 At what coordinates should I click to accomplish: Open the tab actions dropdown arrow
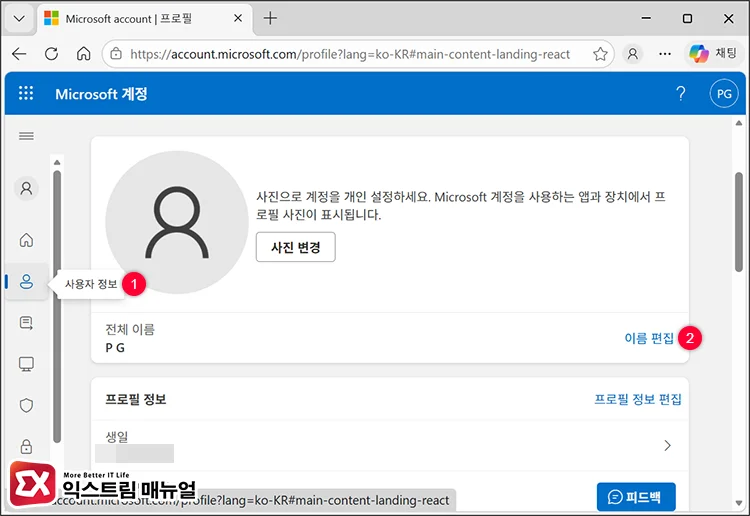point(19,19)
